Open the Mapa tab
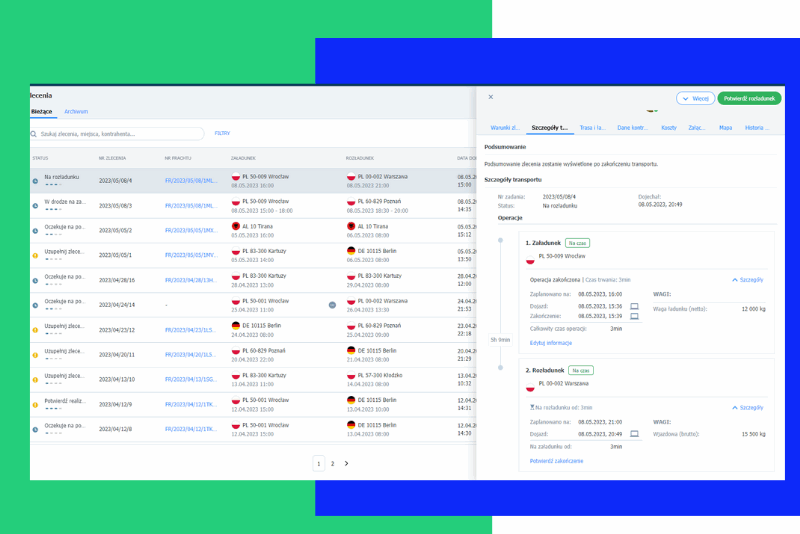This screenshot has width=800, height=534. [725, 128]
